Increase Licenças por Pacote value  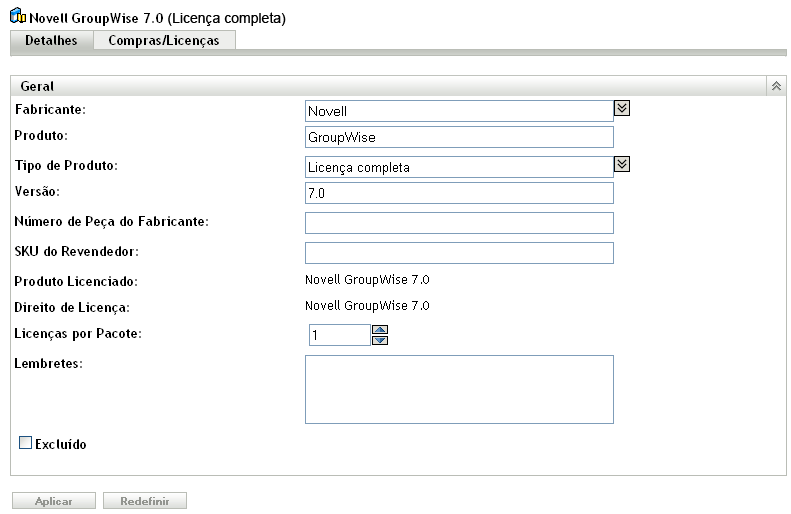379,329
